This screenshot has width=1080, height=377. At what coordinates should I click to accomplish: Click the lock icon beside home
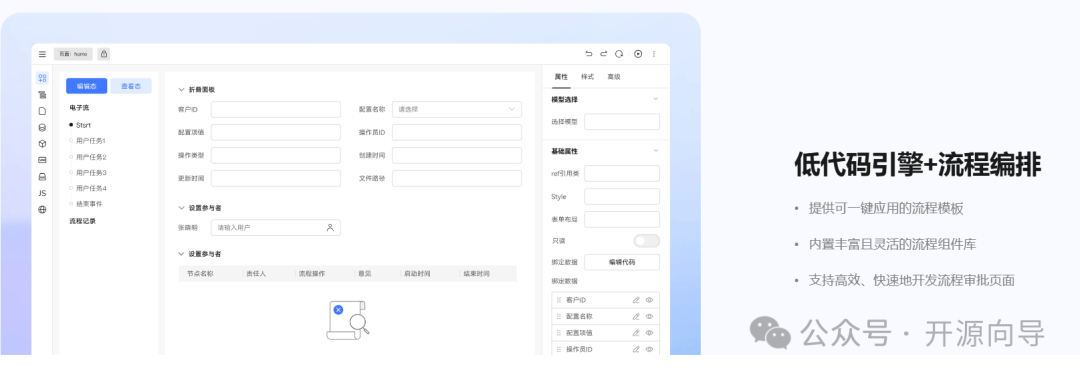click(103, 54)
